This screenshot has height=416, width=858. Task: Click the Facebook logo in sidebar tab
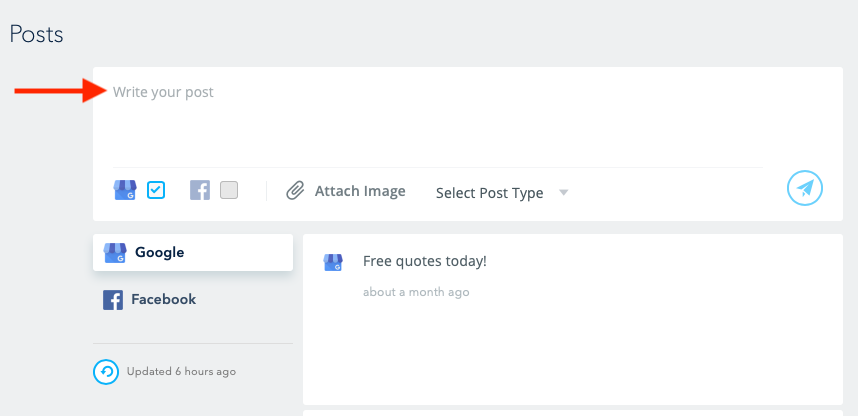pos(113,300)
